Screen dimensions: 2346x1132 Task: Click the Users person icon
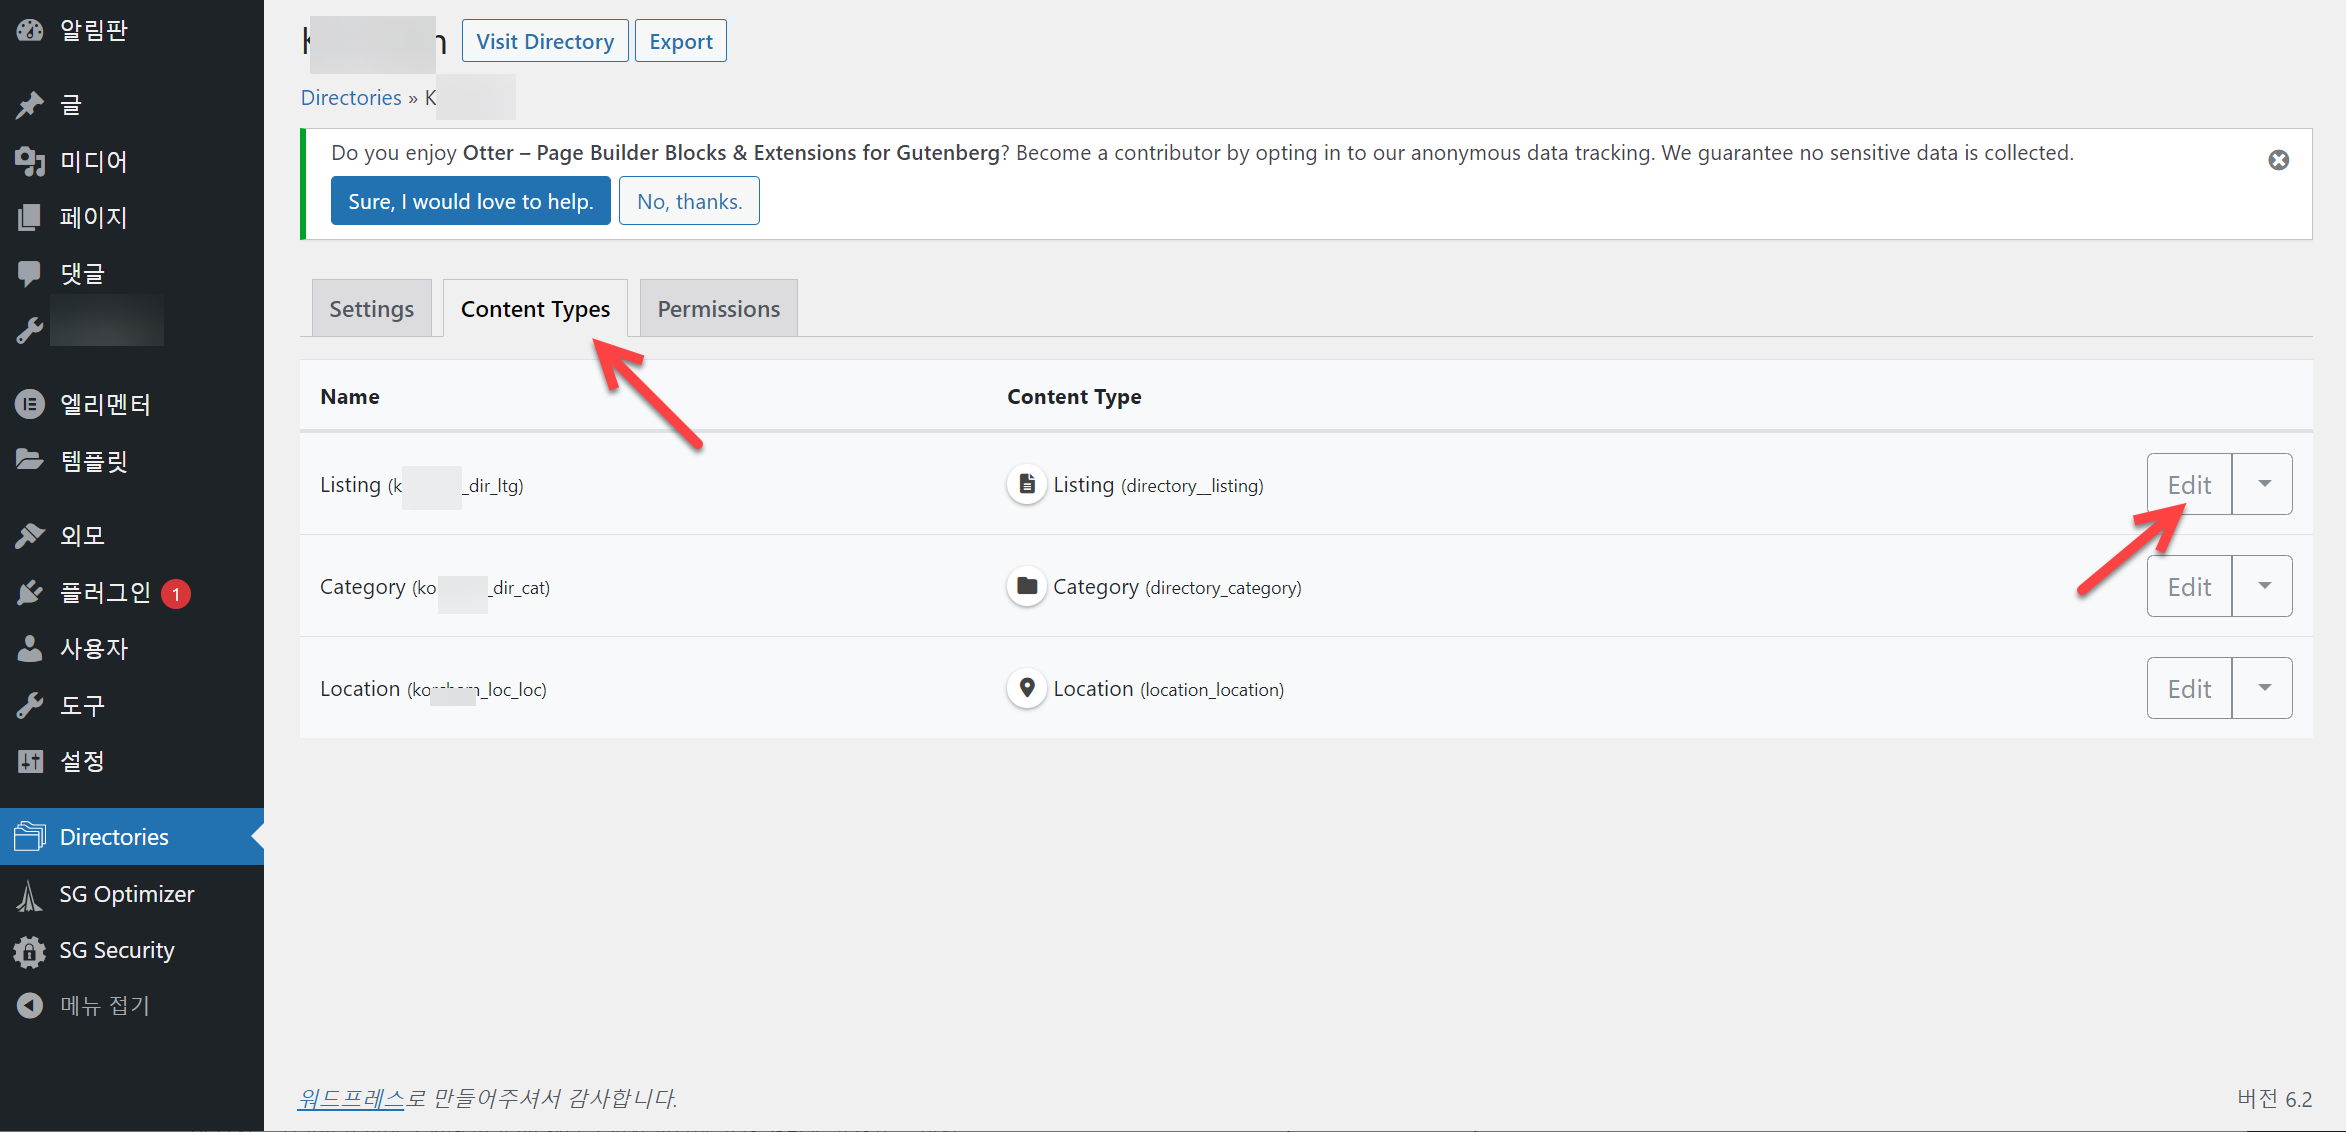point(30,649)
